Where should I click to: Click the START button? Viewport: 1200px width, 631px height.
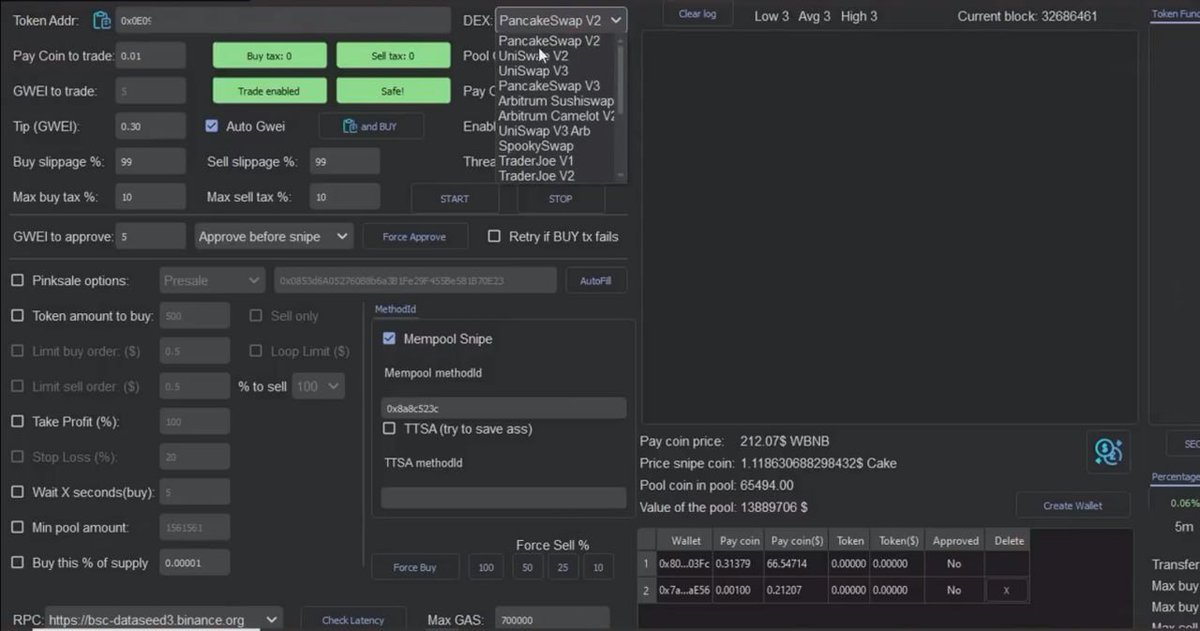coord(454,198)
